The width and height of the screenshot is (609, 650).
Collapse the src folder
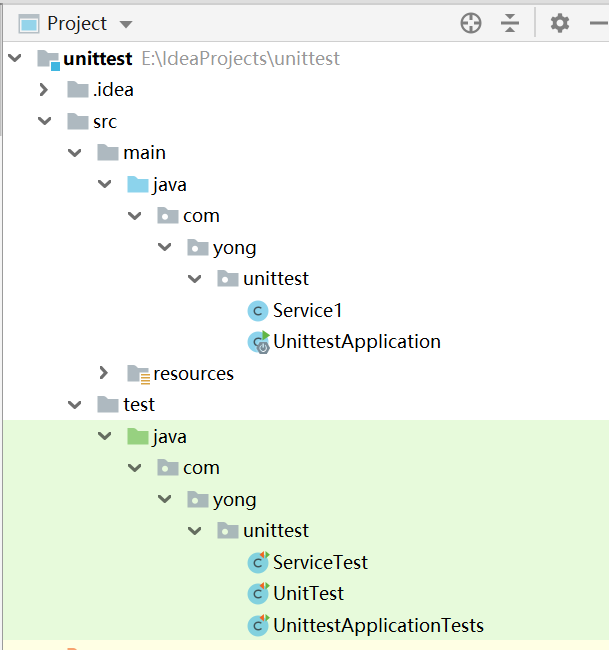point(43,122)
